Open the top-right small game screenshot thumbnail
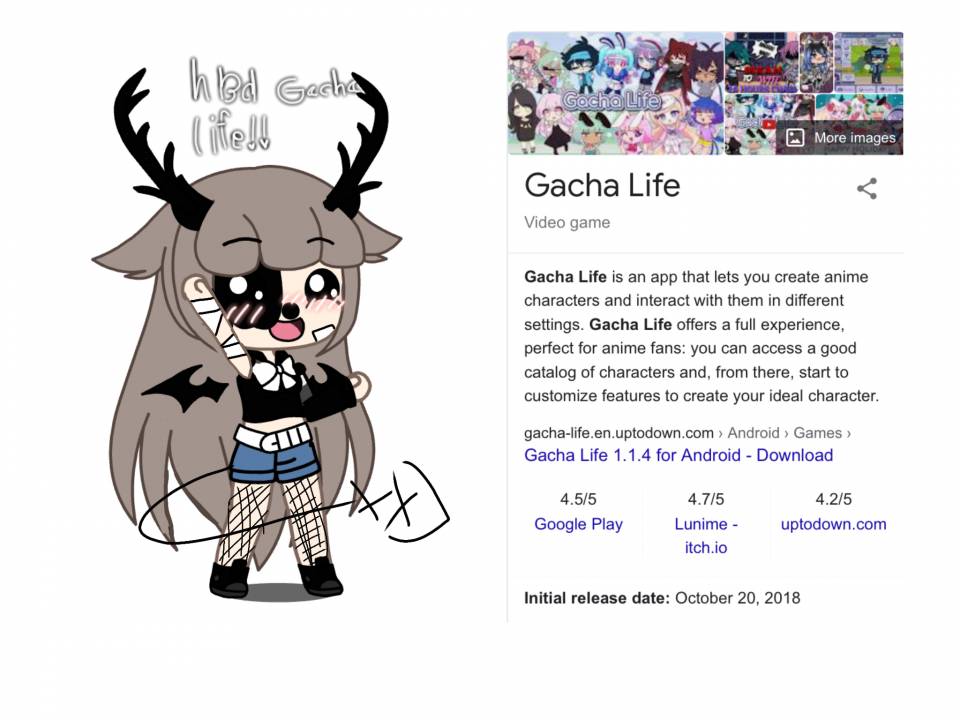Image resolution: width=960 pixels, height=720 pixels. [869, 62]
